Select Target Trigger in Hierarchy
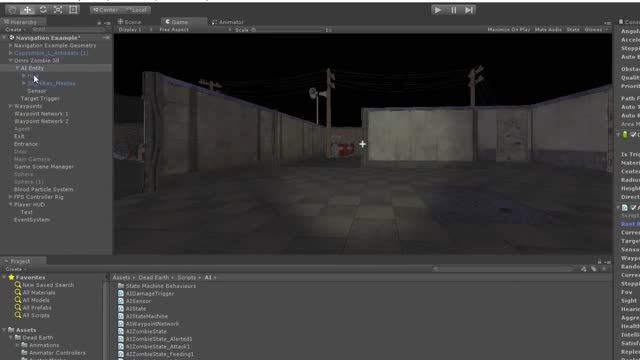 coord(40,98)
